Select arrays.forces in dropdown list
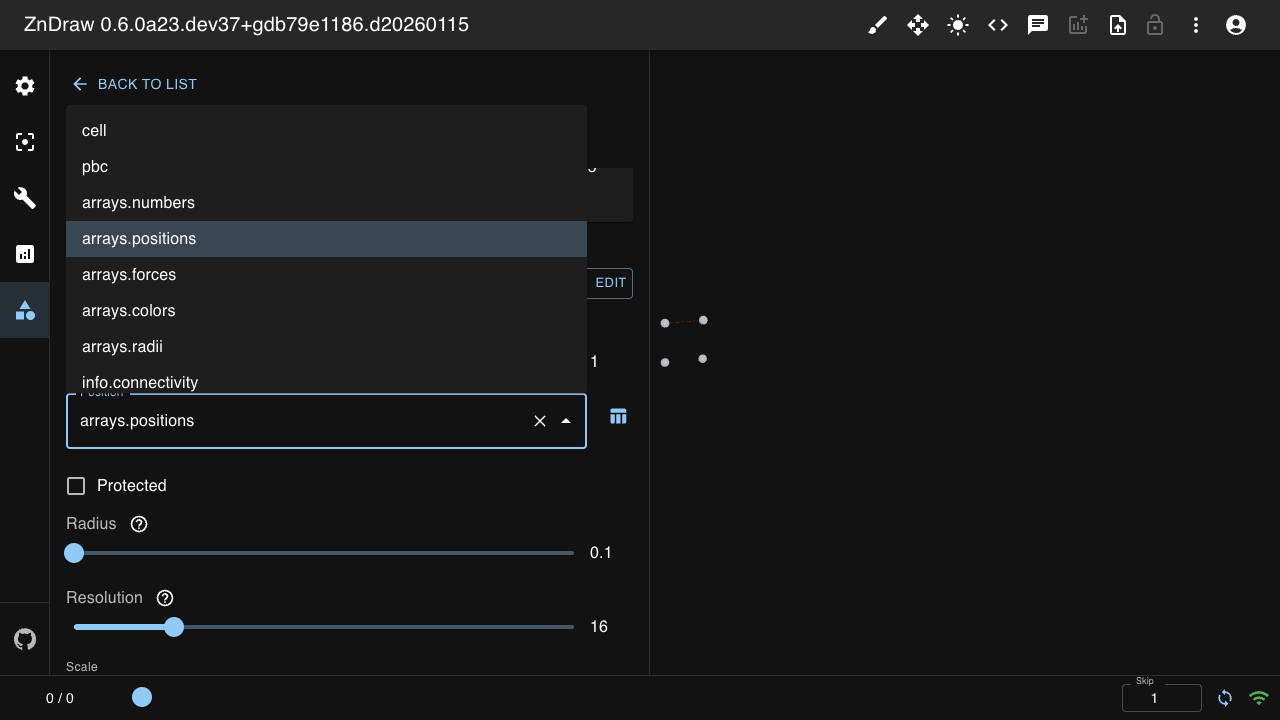This screenshot has width=1280, height=720. point(326,275)
